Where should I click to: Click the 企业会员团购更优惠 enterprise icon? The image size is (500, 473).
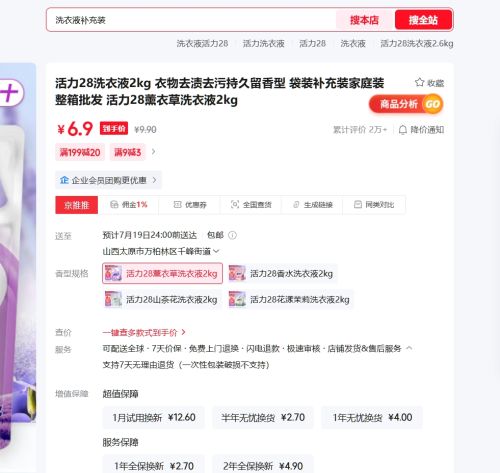(64, 180)
